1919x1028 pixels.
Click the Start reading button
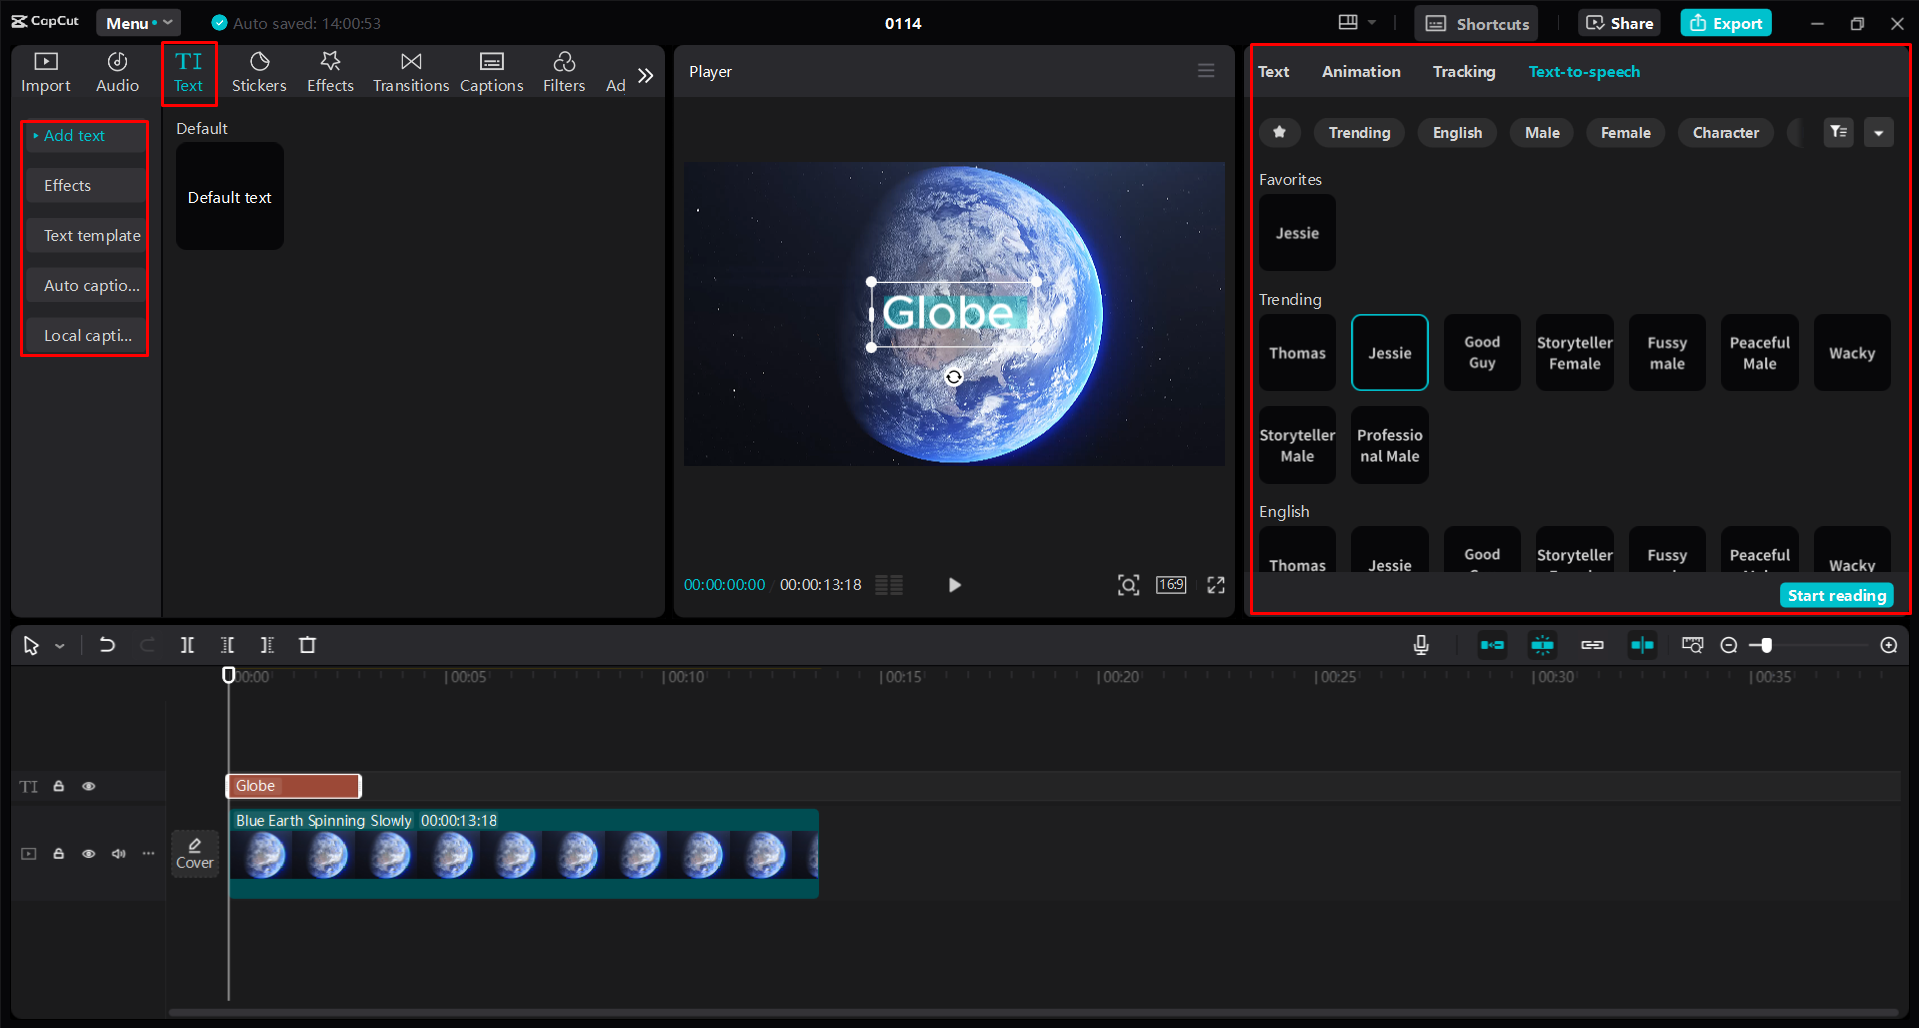coord(1836,595)
